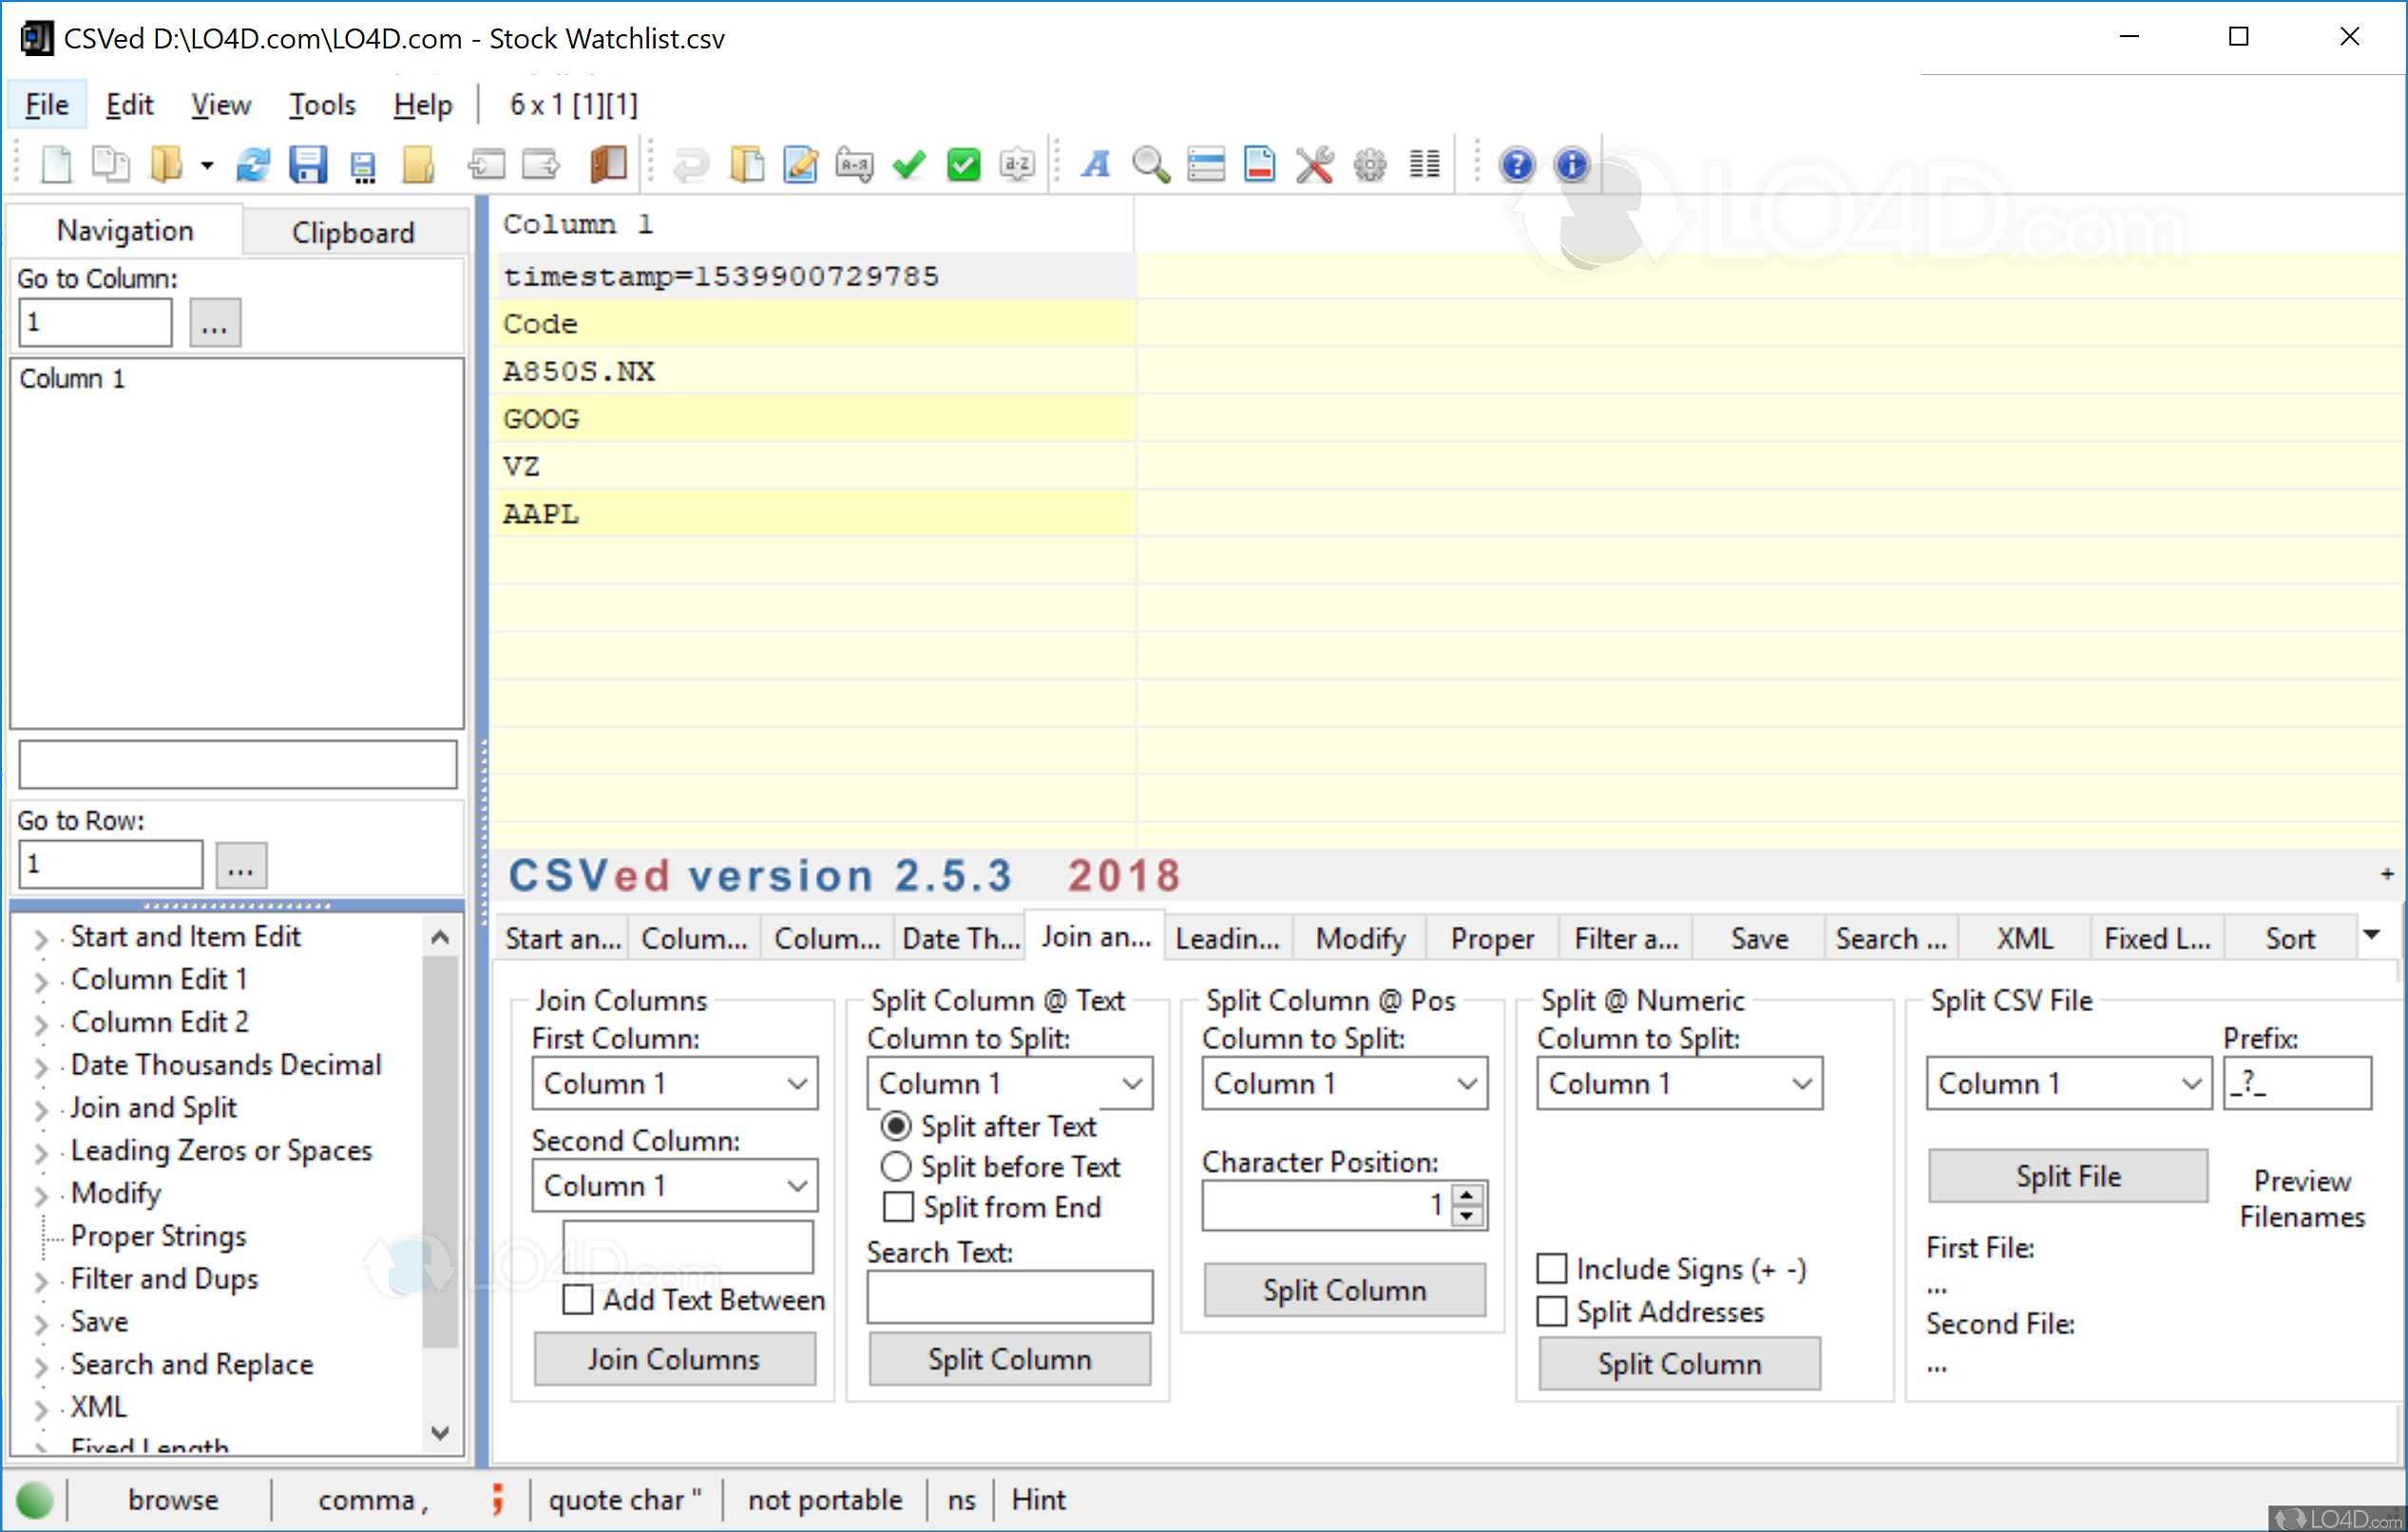Click the Split File button
The height and width of the screenshot is (1532, 2408).
2066,1176
